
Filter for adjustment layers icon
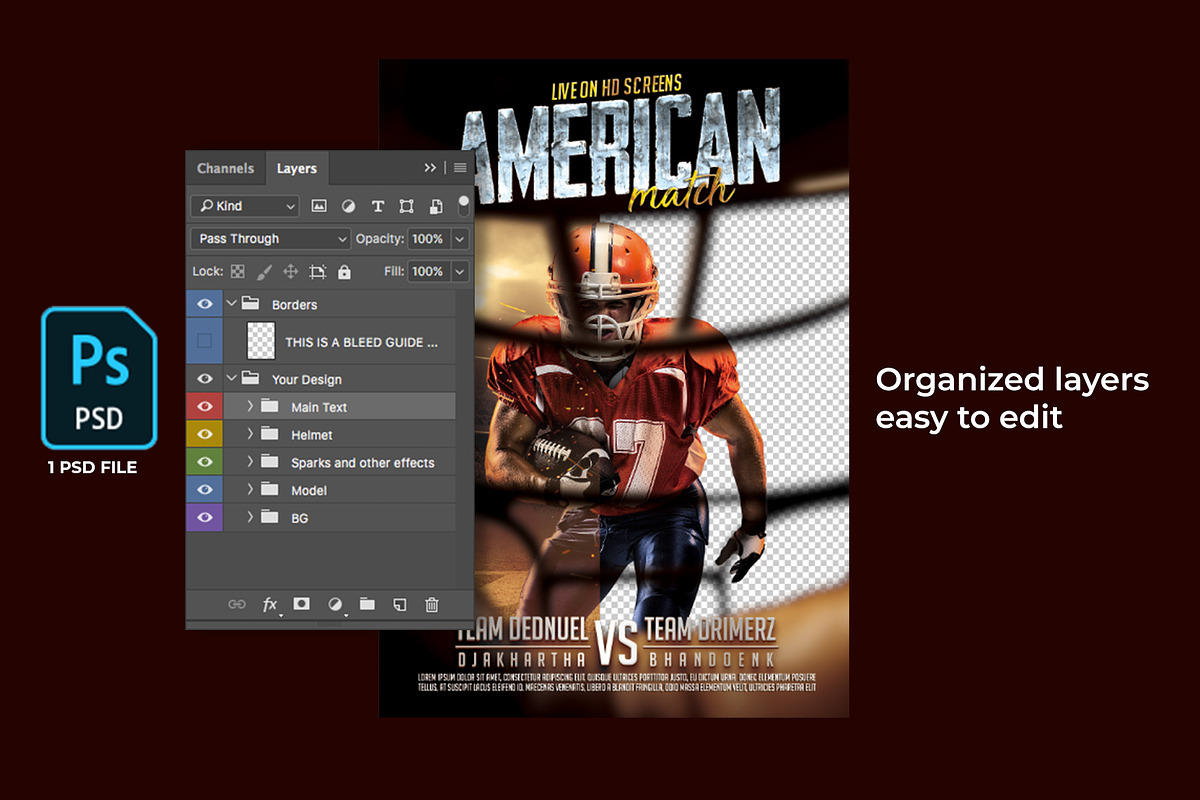click(x=348, y=206)
